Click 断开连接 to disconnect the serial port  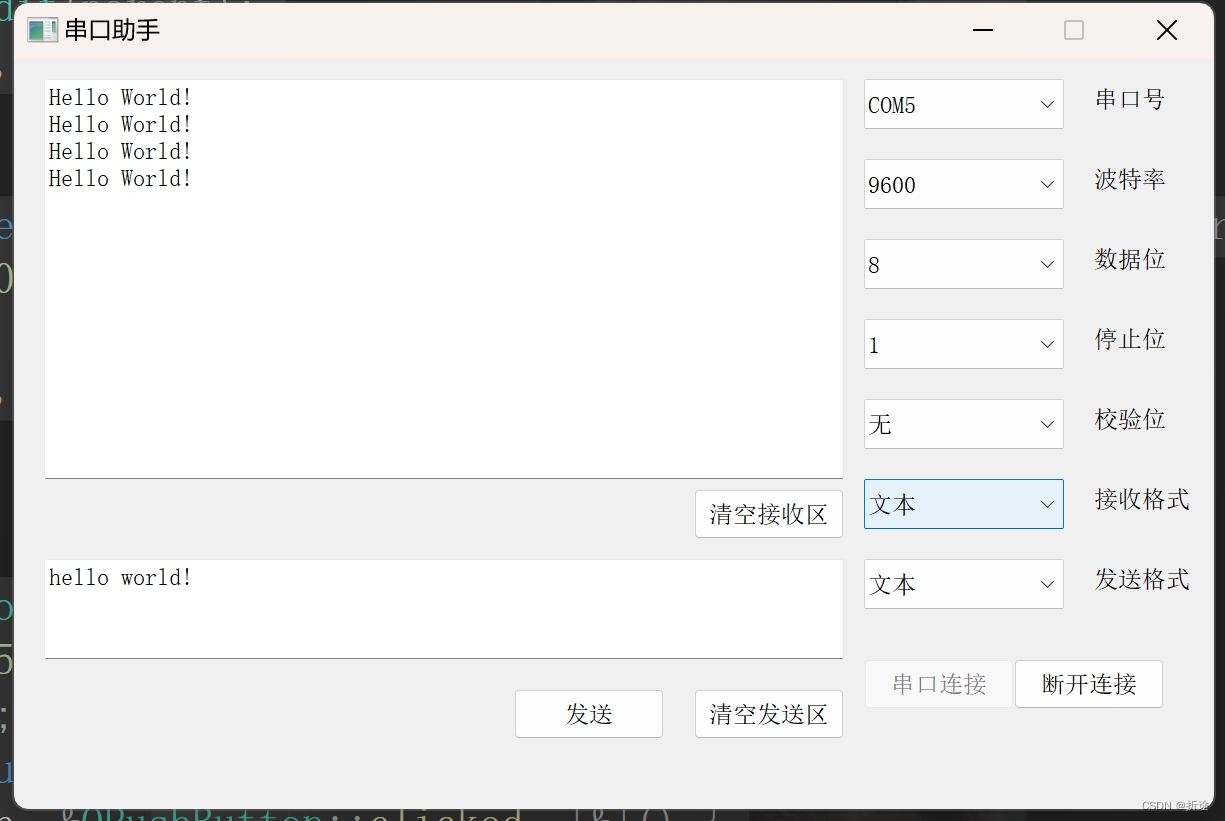[1088, 684]
